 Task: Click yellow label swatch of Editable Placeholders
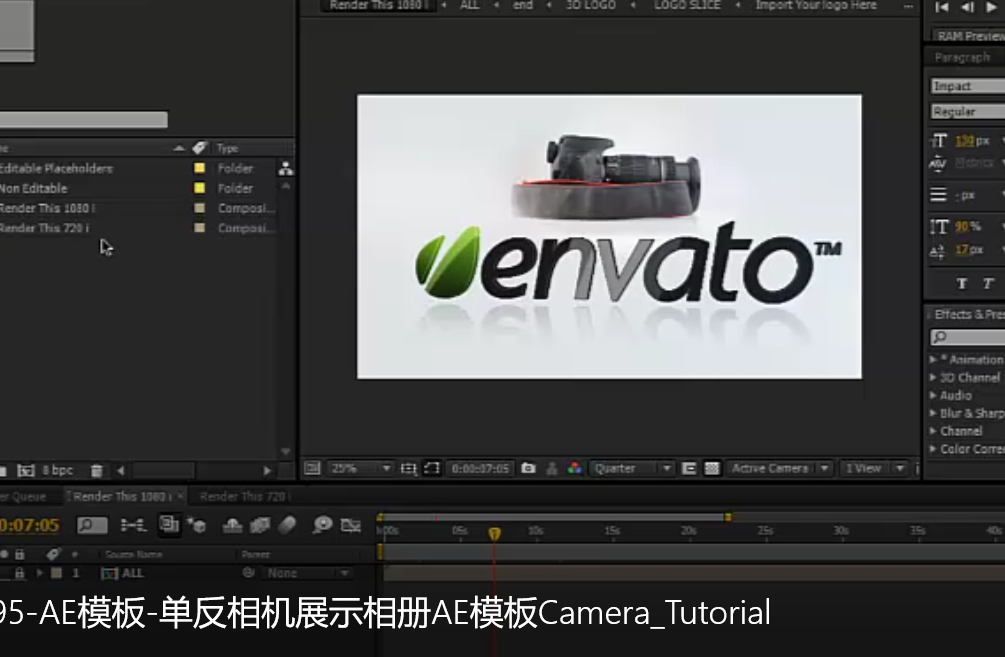pyautogui.click(x=199, y=168)
